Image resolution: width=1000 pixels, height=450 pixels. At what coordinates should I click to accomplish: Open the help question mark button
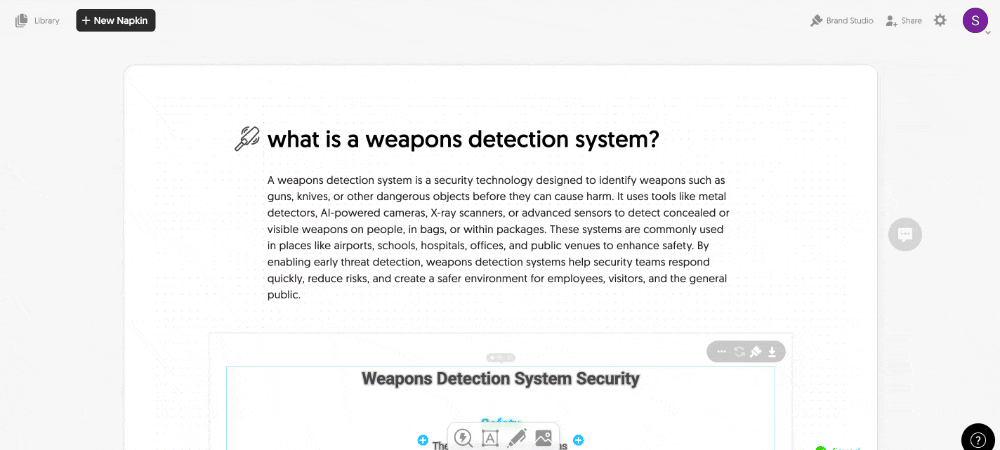pyautogui.click(x=977, y=440)
